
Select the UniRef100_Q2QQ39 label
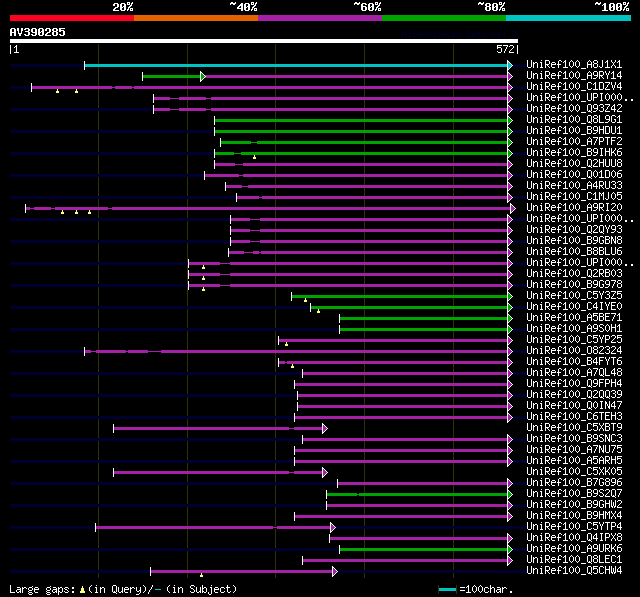pos(574,395)
